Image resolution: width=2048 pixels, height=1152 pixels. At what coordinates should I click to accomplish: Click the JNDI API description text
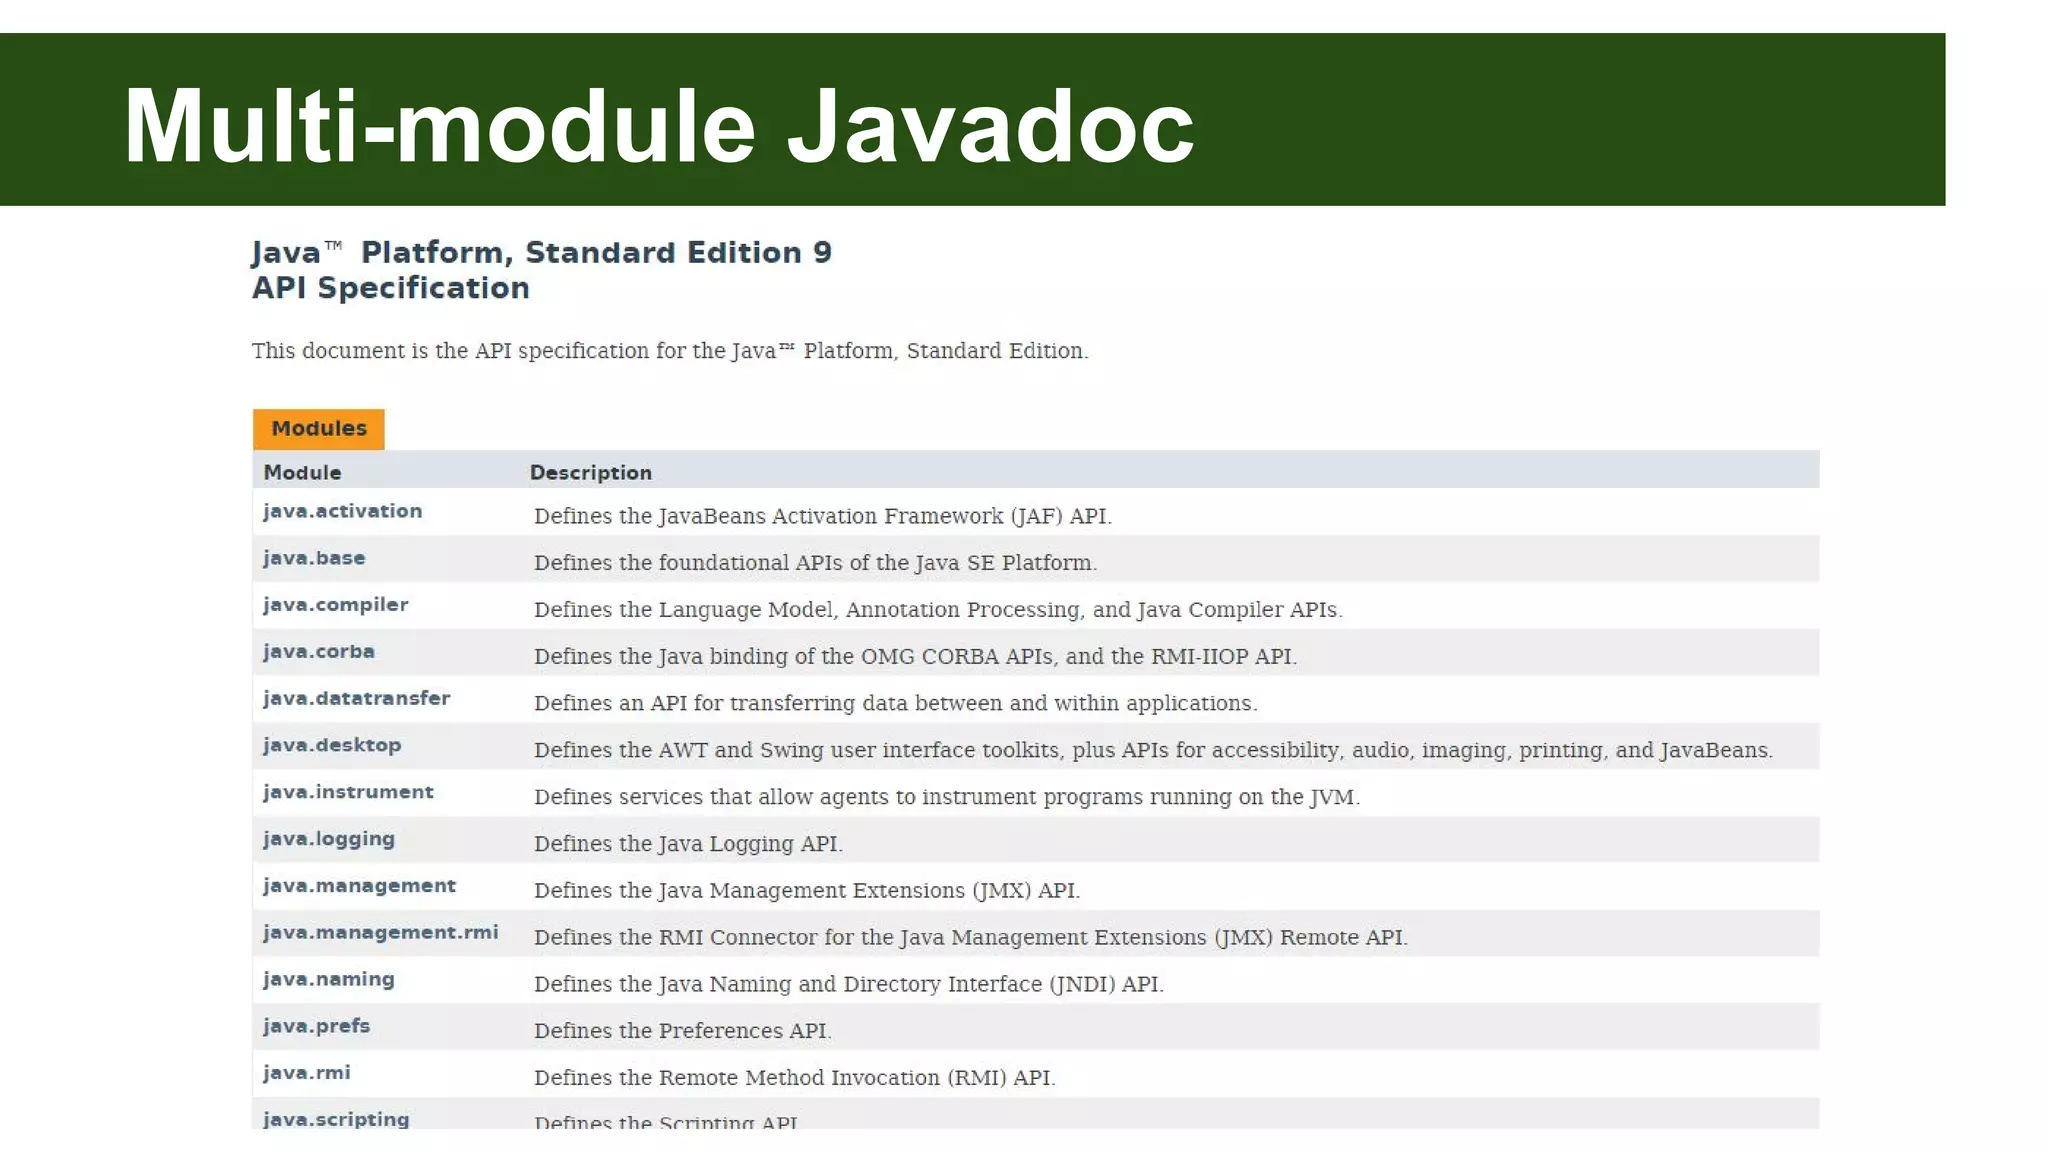point(848,984)
